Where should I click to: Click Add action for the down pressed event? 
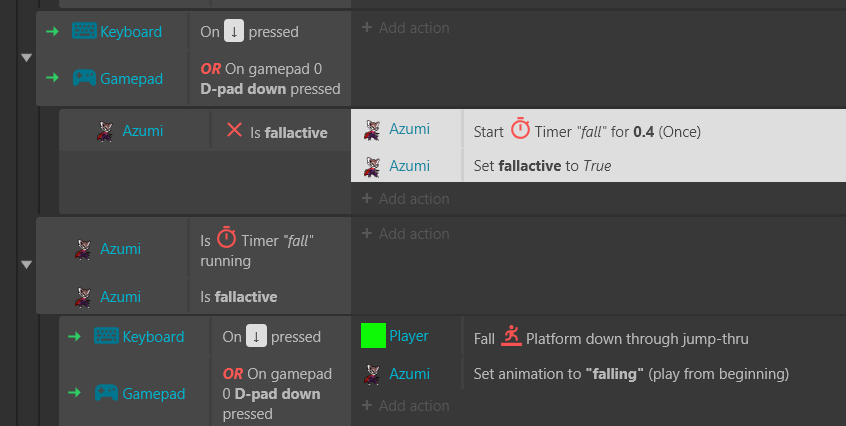(x=405, y=28)
